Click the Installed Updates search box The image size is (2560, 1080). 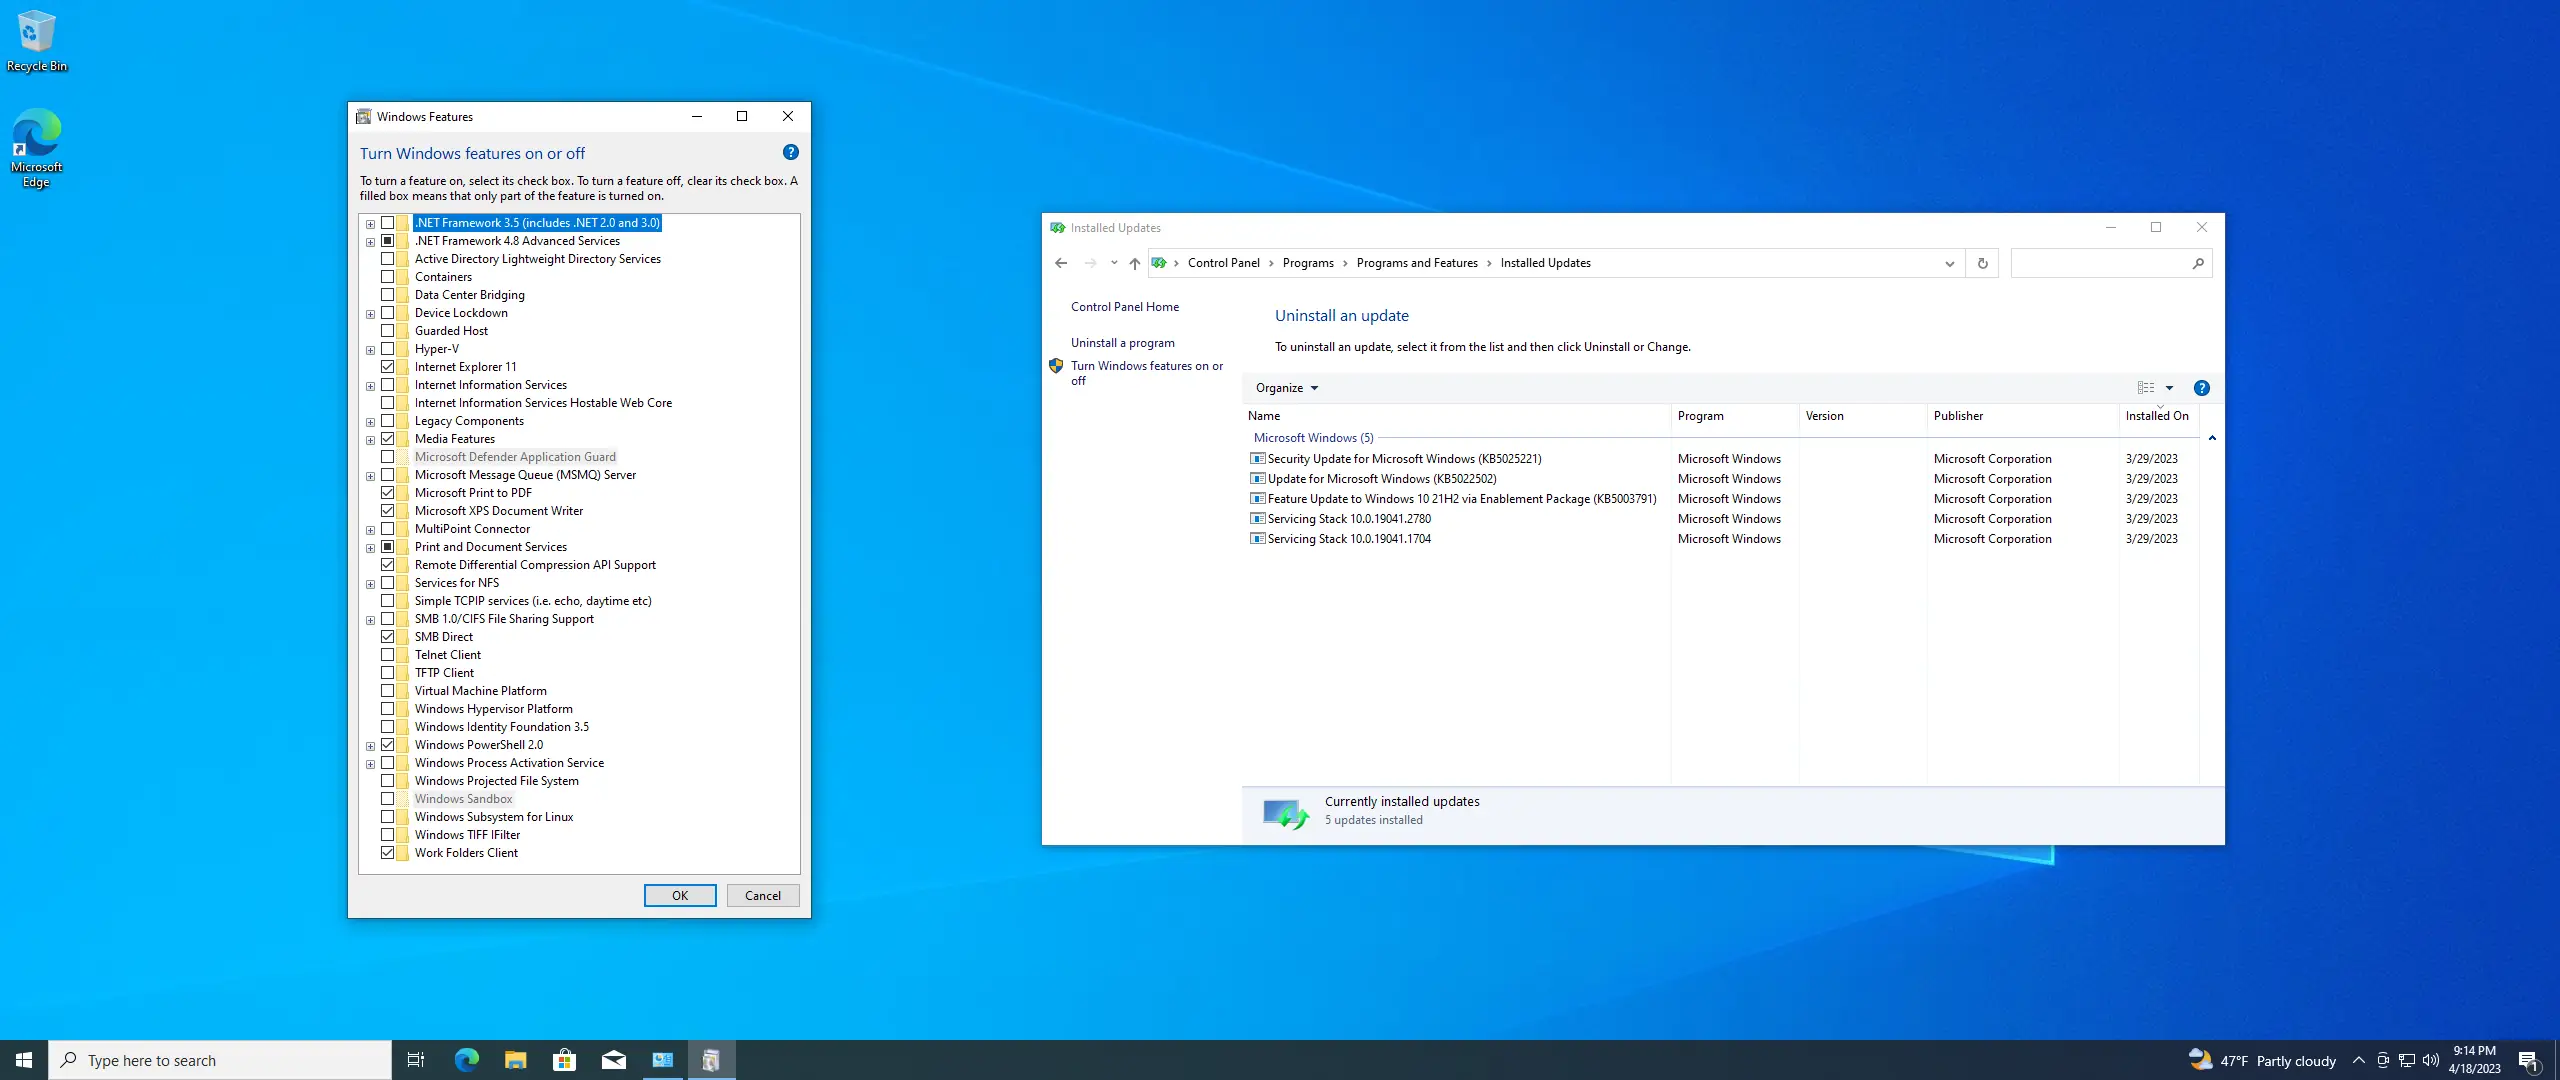coord(2100,263)
